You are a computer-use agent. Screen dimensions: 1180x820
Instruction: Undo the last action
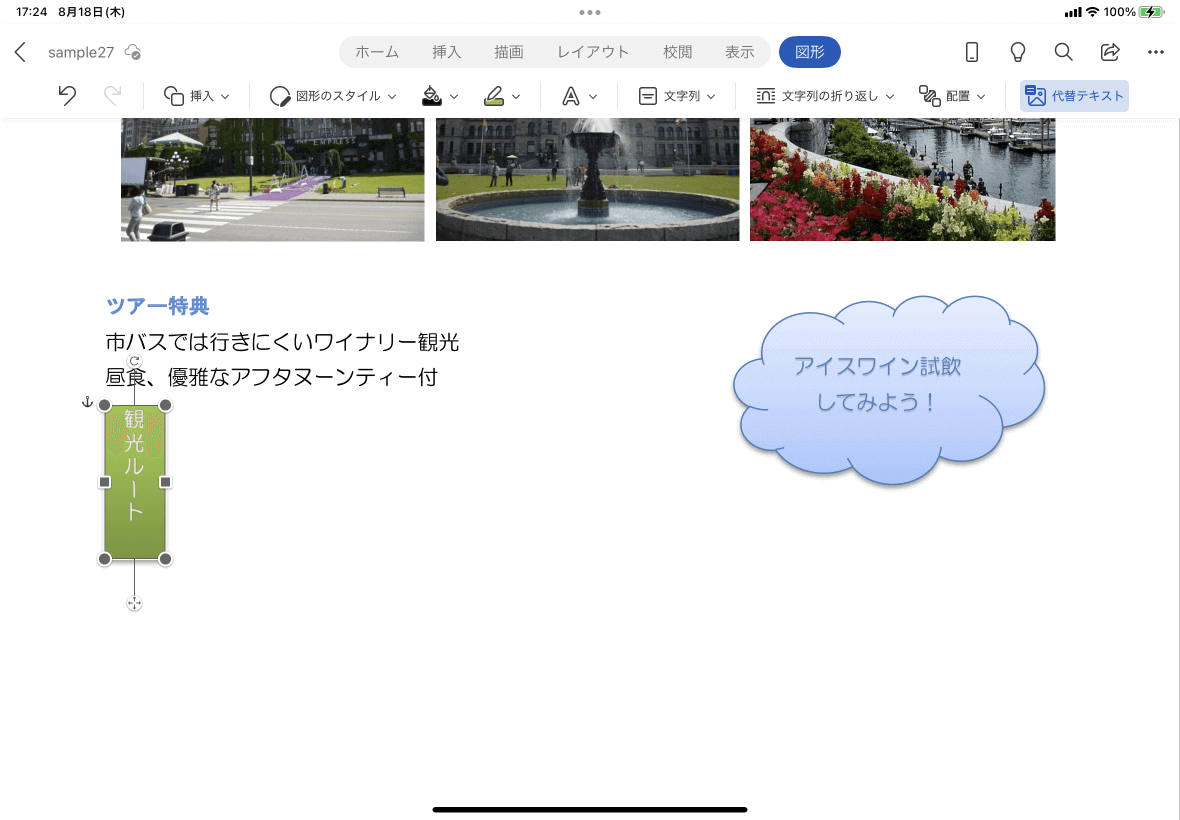click(67, 96)
